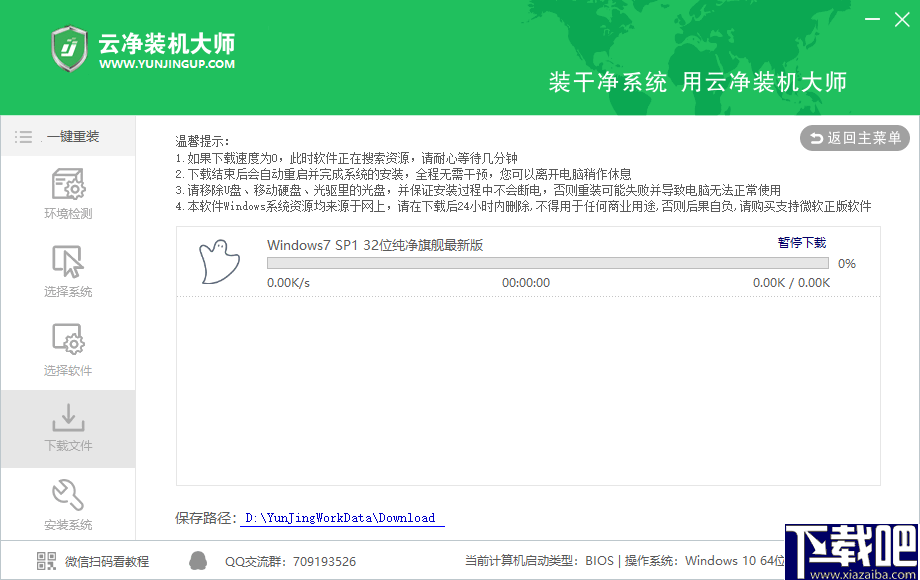Click the download progress bar
The height and width of the screenshot is (580, 920).
547,262
